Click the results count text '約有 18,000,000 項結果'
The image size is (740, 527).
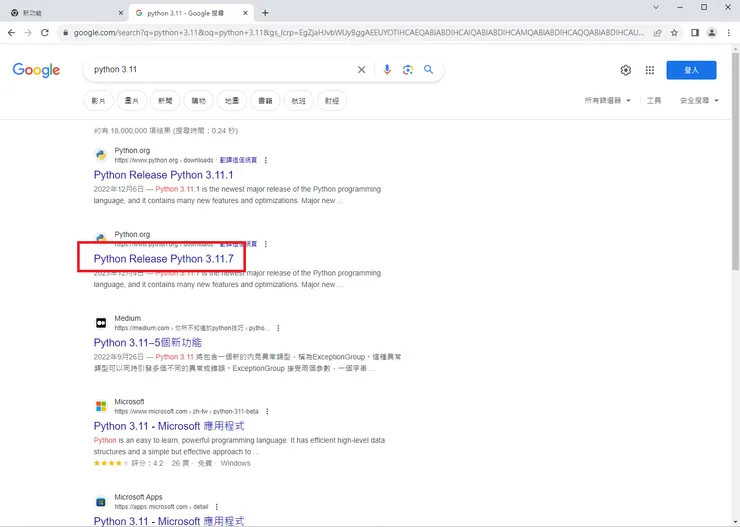(x=132, y=131)
